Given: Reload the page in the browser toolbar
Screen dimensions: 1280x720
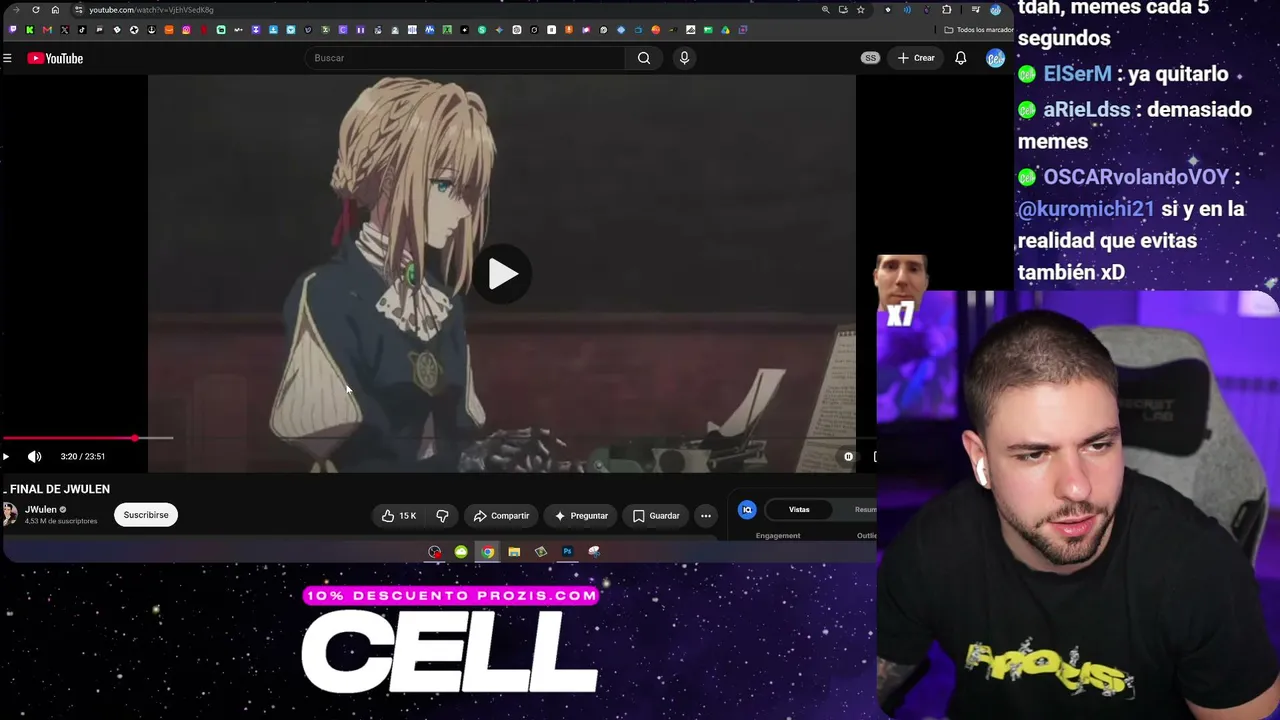Looking at the screenshot, I should tap(36, 10).
